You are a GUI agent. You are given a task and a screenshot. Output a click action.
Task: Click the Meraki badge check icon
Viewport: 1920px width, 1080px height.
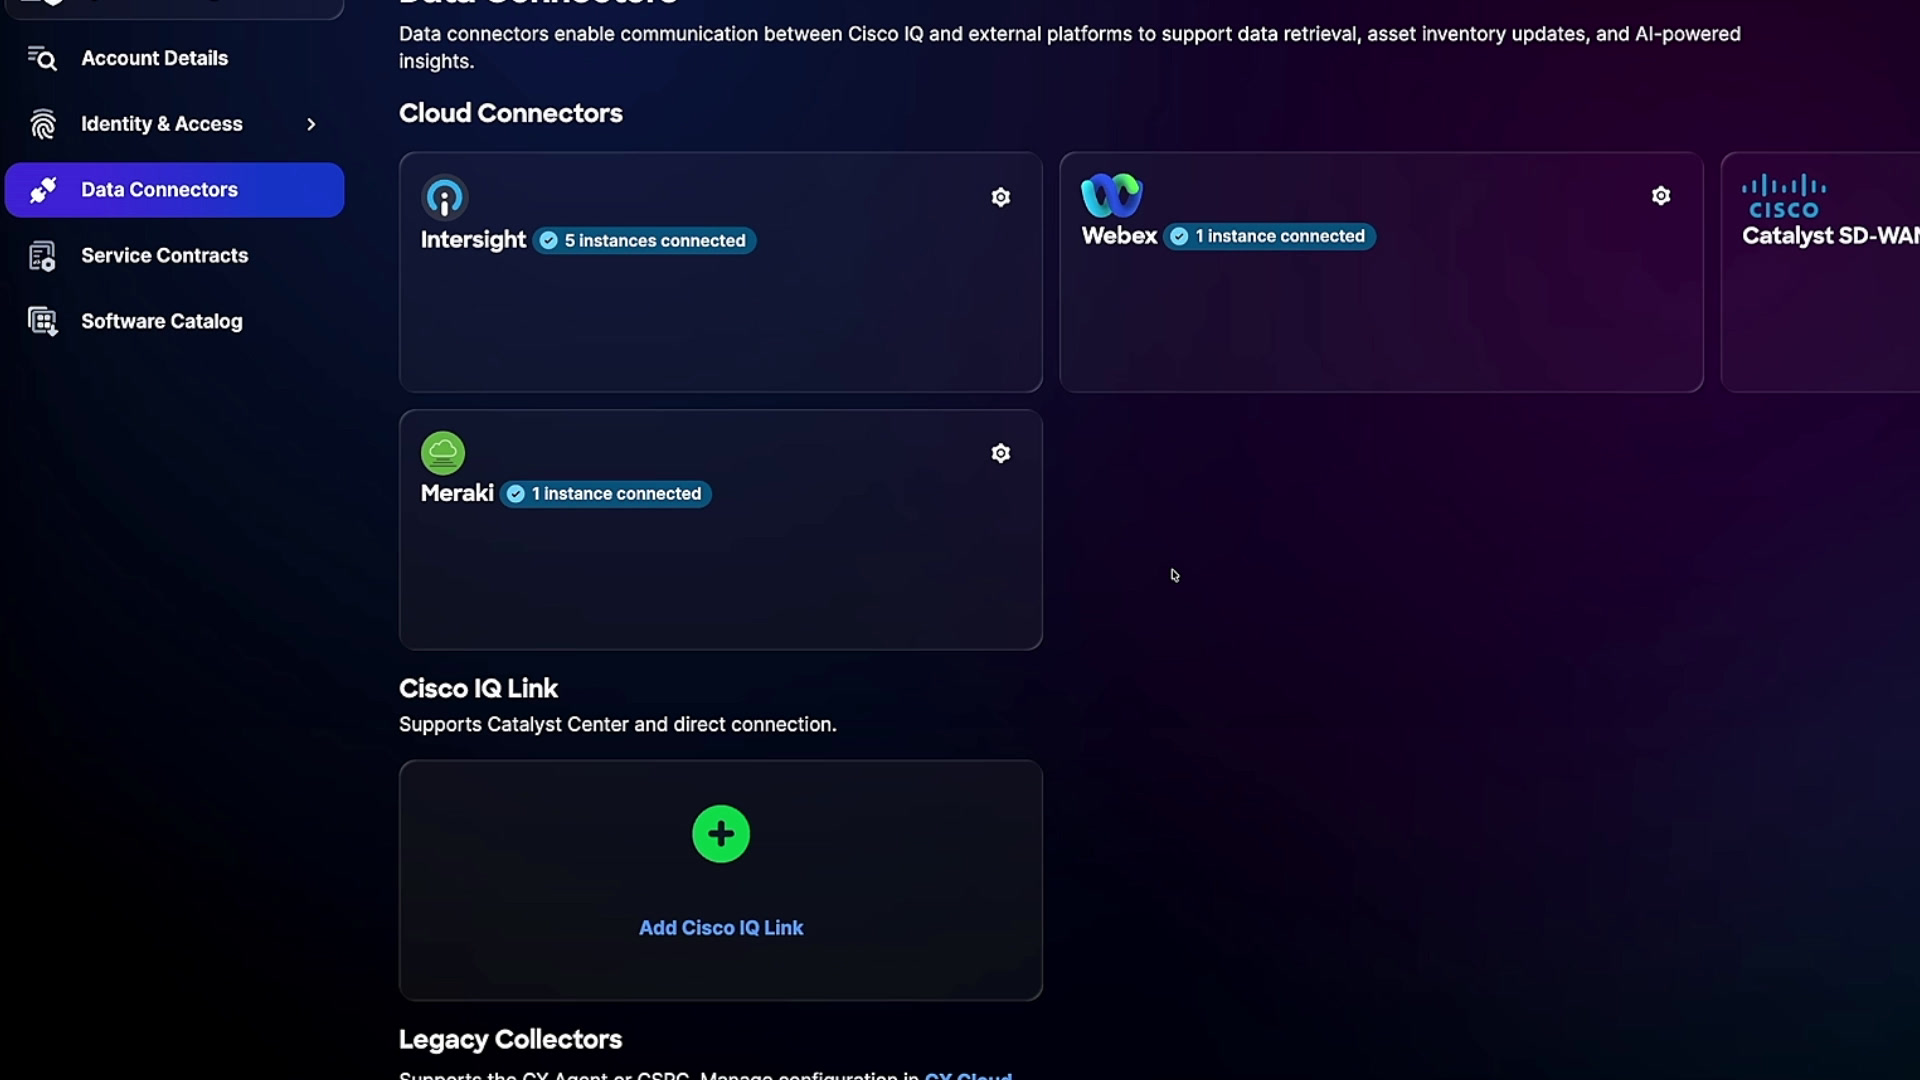pyautogui.click(x=516, y=494)
